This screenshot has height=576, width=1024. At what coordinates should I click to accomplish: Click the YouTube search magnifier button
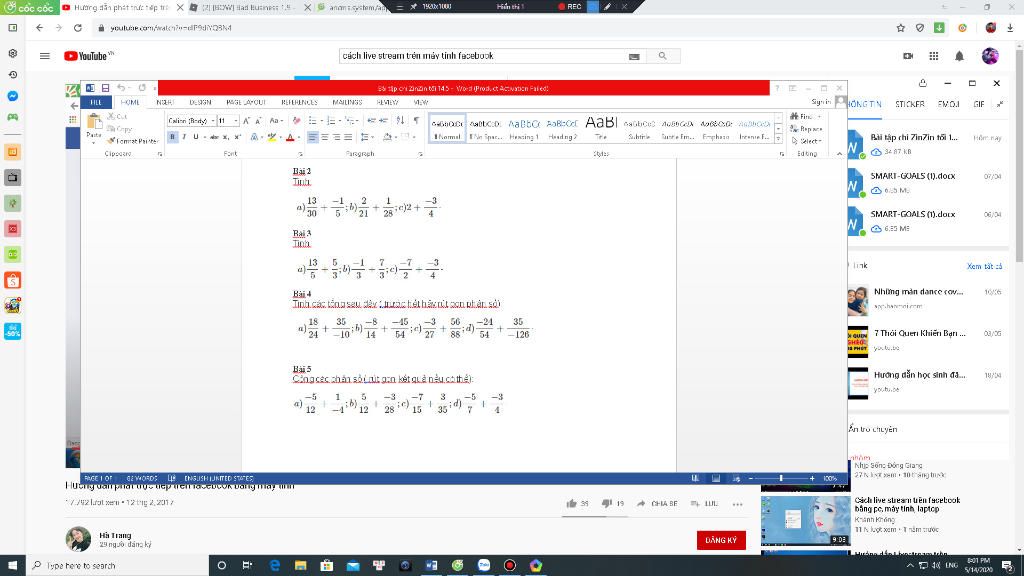tap(663, 56)
